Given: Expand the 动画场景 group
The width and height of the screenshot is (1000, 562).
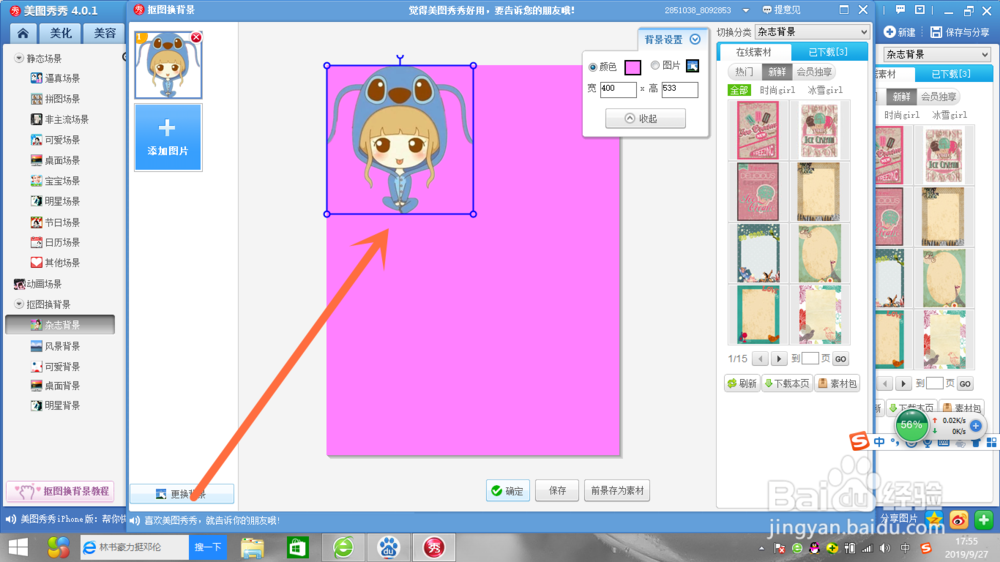Looking at the screenshot, I should point(38,284).
